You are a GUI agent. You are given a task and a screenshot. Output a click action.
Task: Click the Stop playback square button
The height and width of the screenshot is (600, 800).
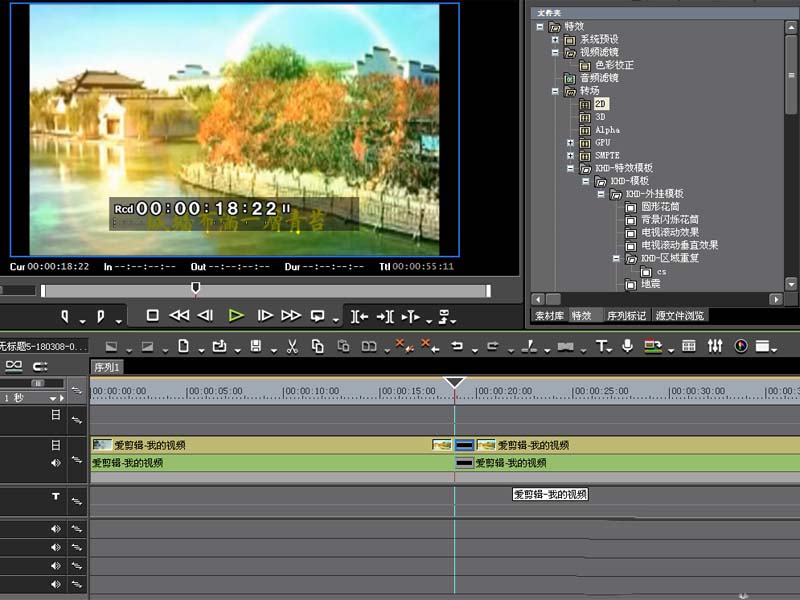152,316
